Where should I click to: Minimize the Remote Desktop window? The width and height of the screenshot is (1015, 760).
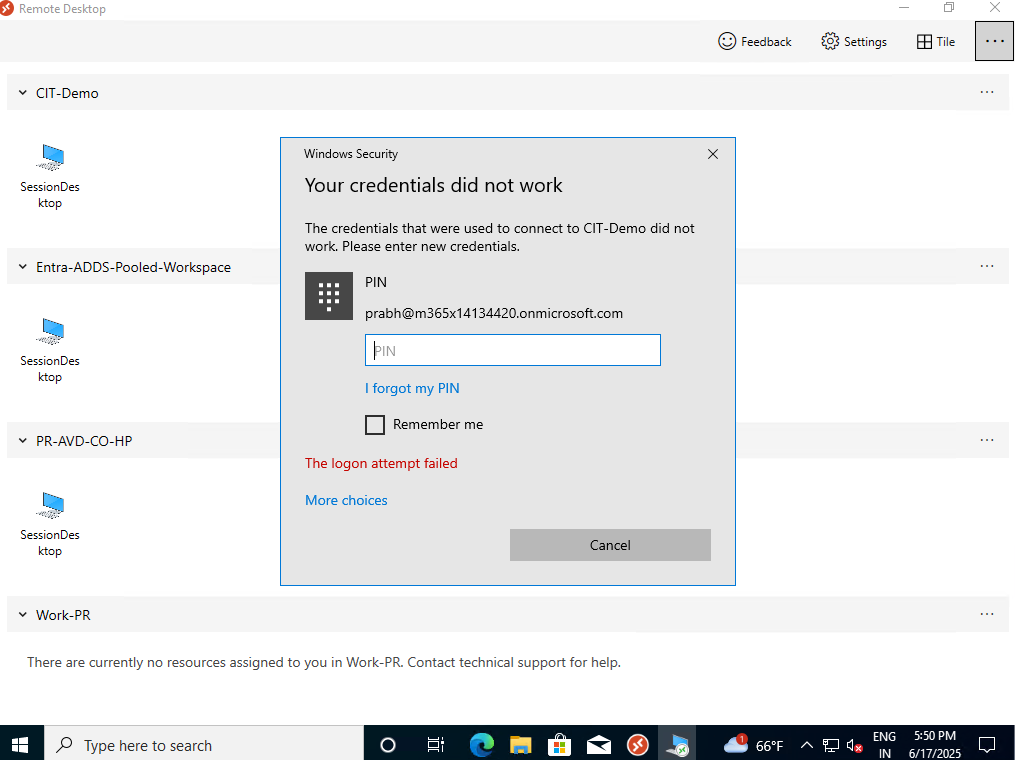click(904, 8)
